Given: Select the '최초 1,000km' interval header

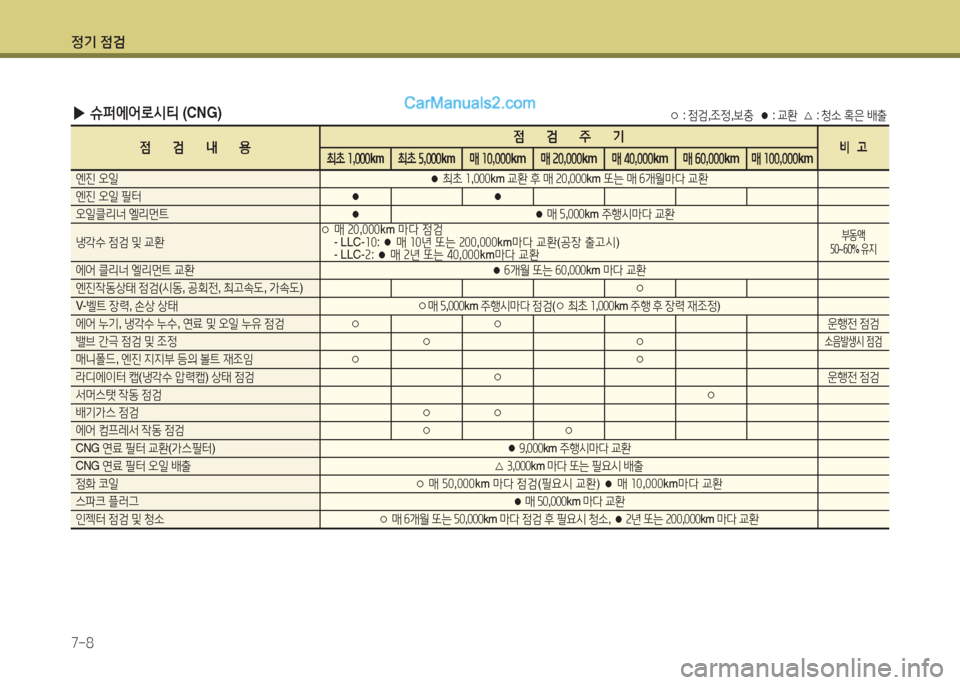Looking at the screenshot, I should tap(355, 159).
